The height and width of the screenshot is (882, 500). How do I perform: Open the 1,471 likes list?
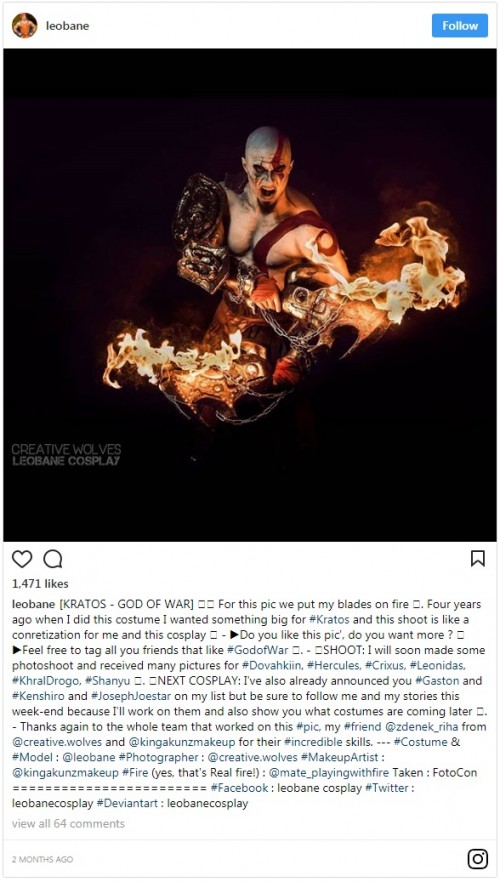(40, 584)
